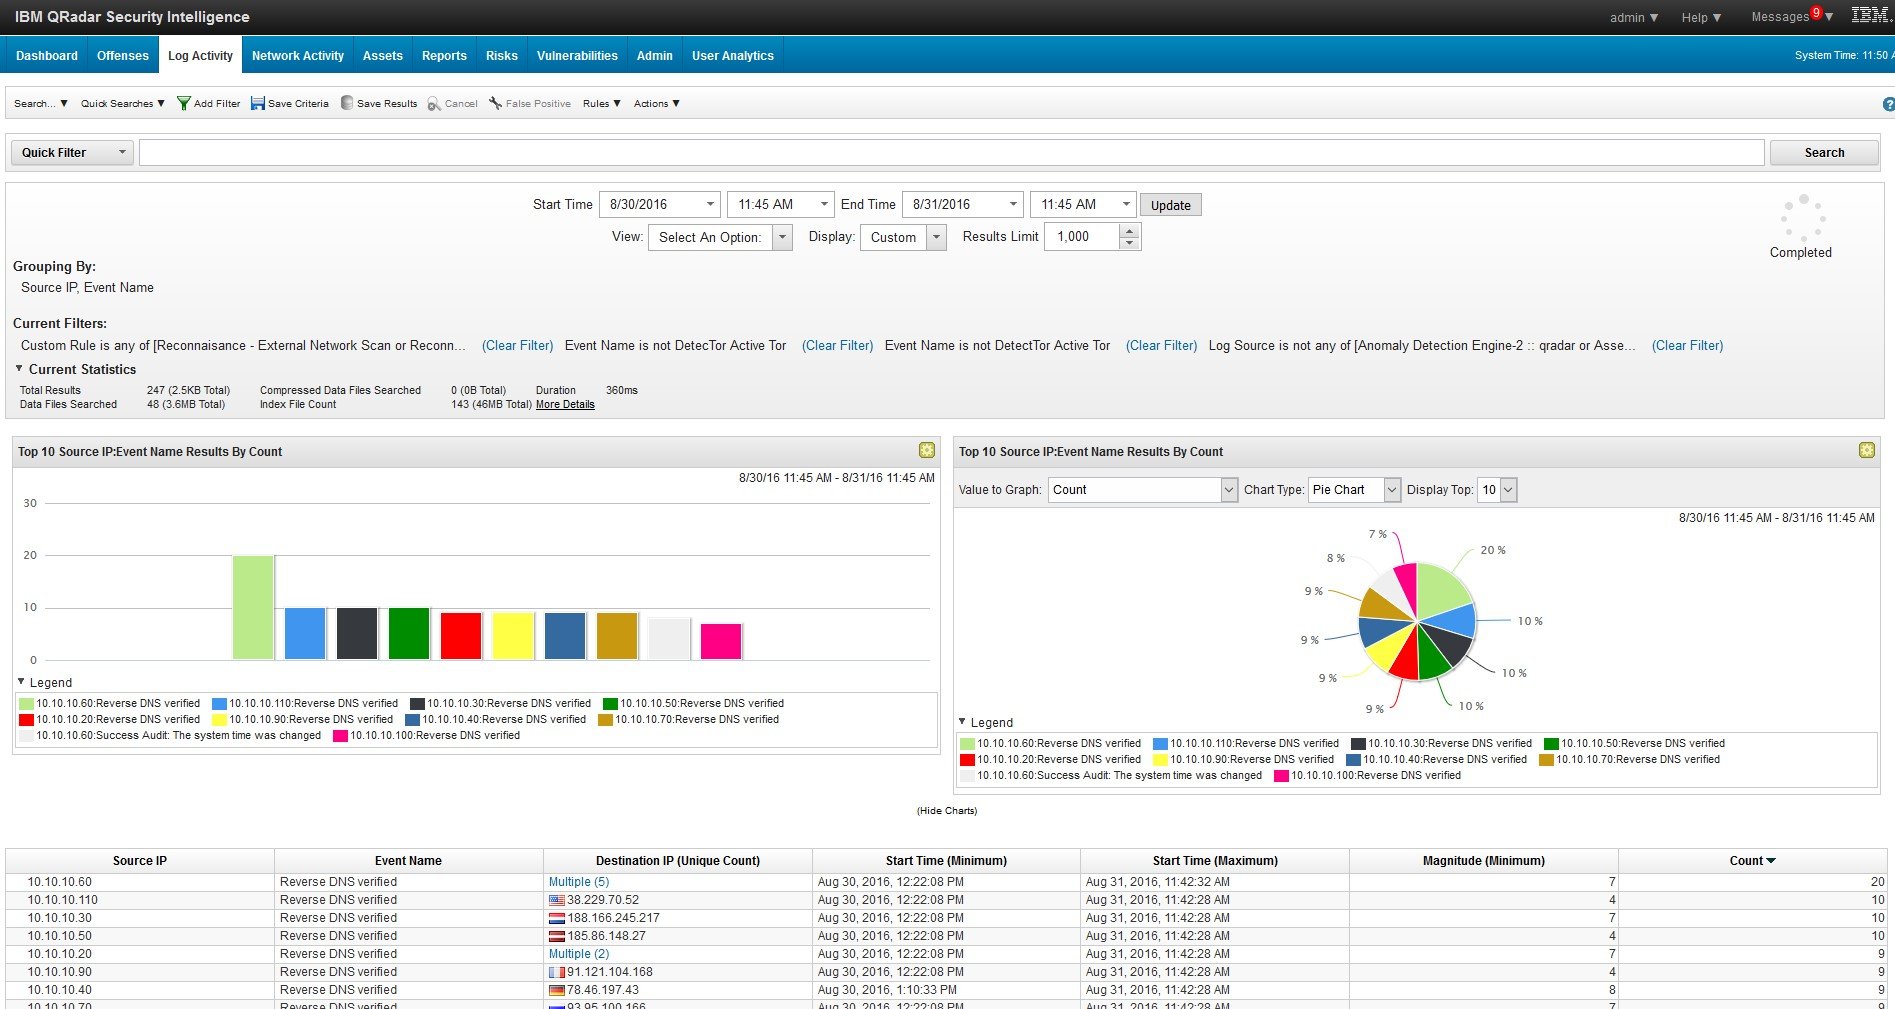
Task: Click the Update button
Action: click(x=1170, y=205)
